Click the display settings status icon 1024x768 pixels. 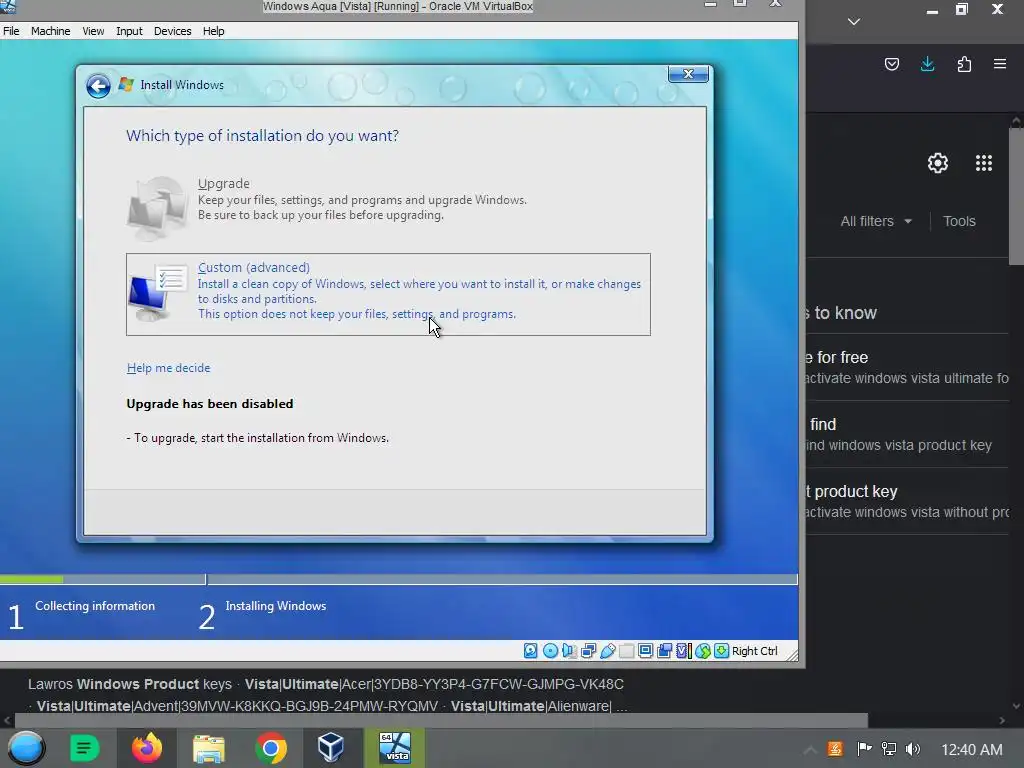pyautogui.click(x=645, y=650)
